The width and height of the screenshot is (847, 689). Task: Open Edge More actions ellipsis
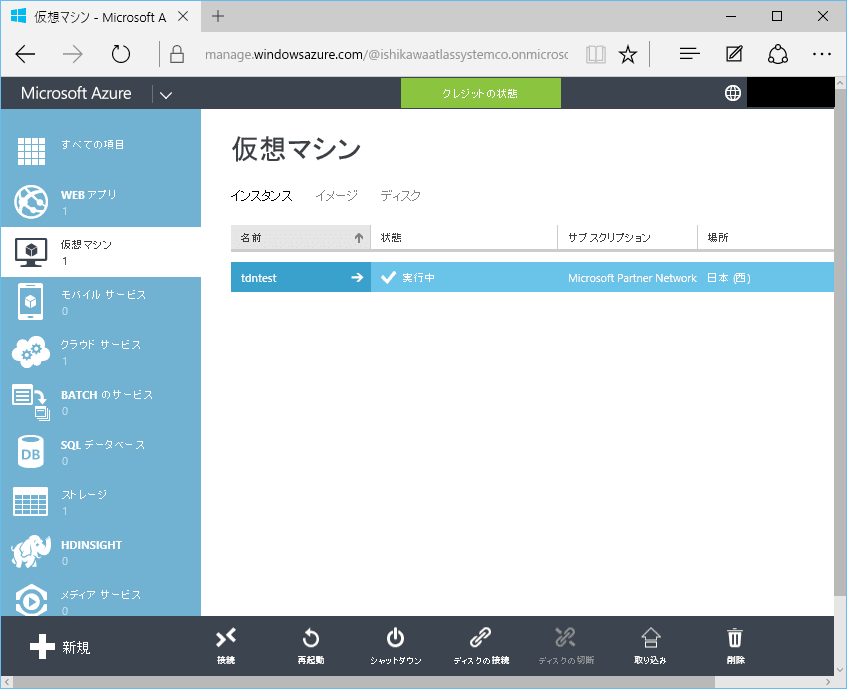tap(822, 54)
